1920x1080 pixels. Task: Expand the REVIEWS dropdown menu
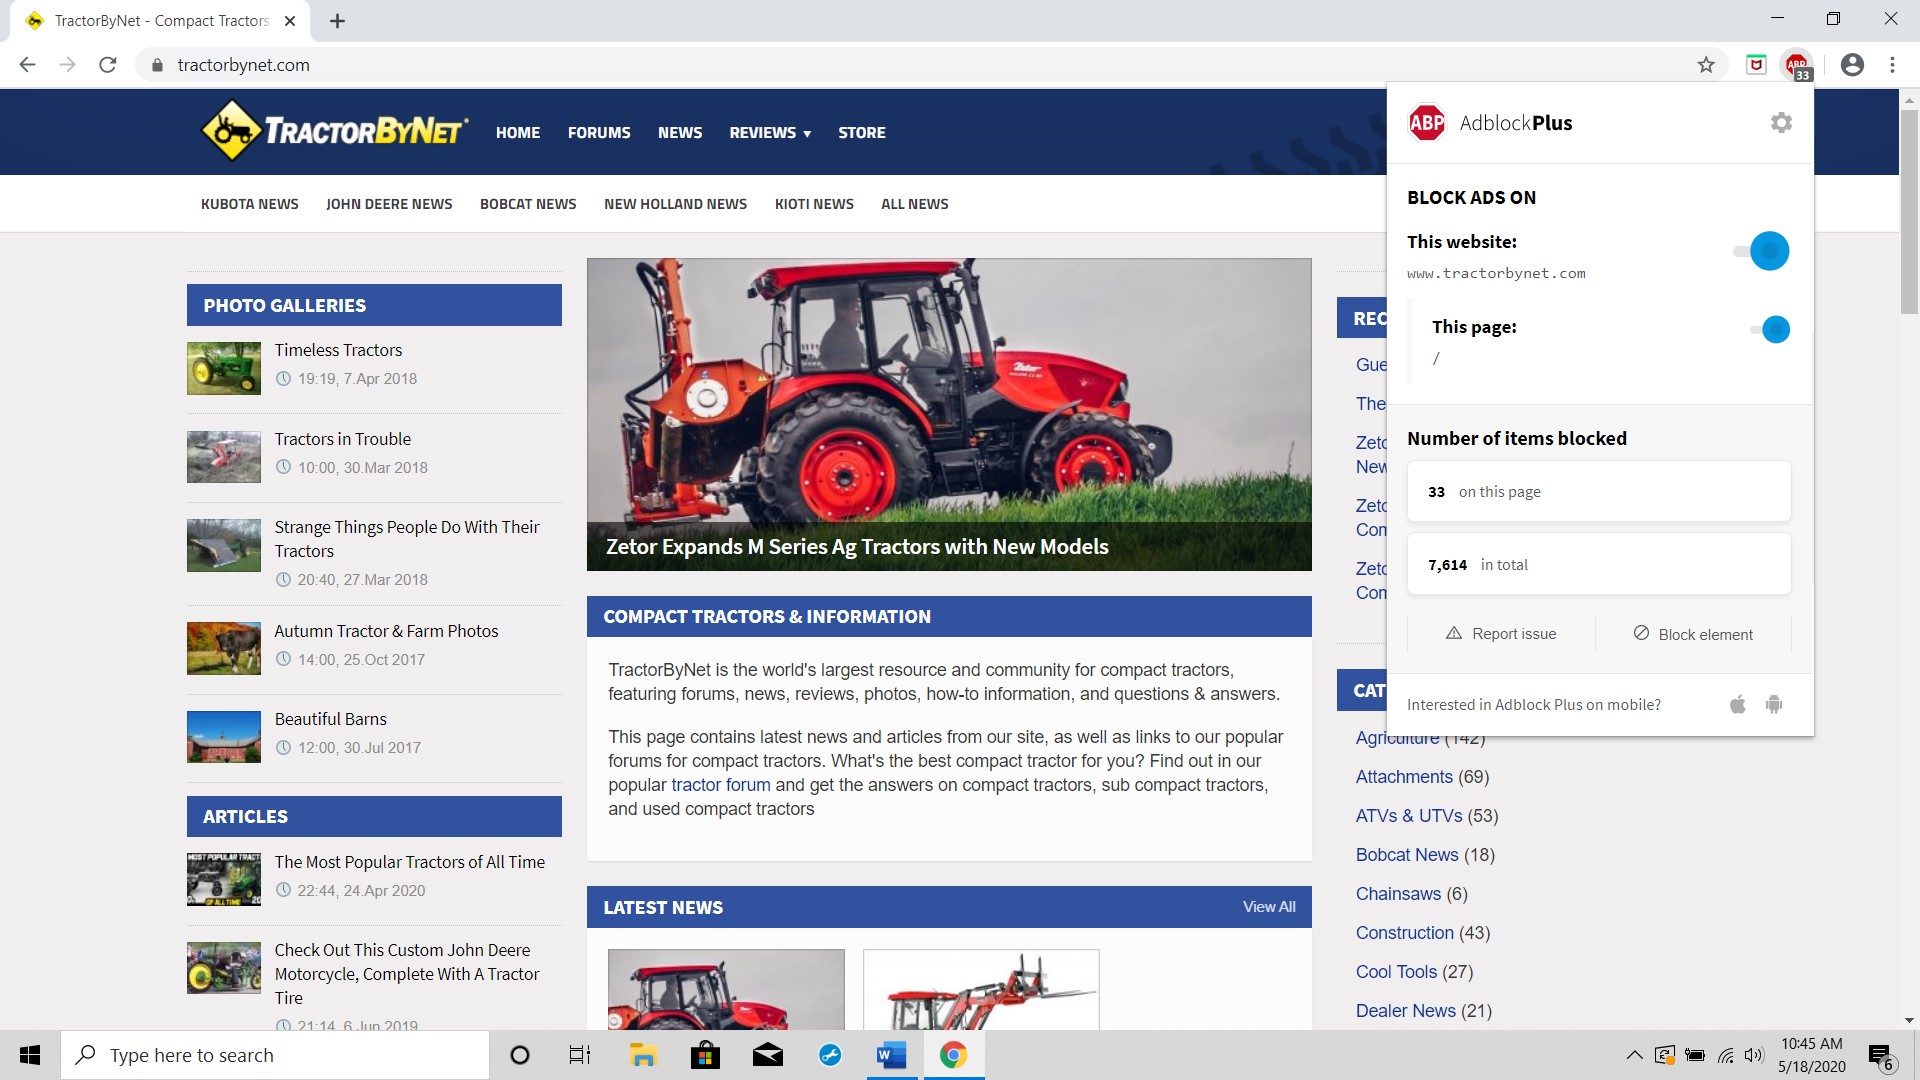770,133
